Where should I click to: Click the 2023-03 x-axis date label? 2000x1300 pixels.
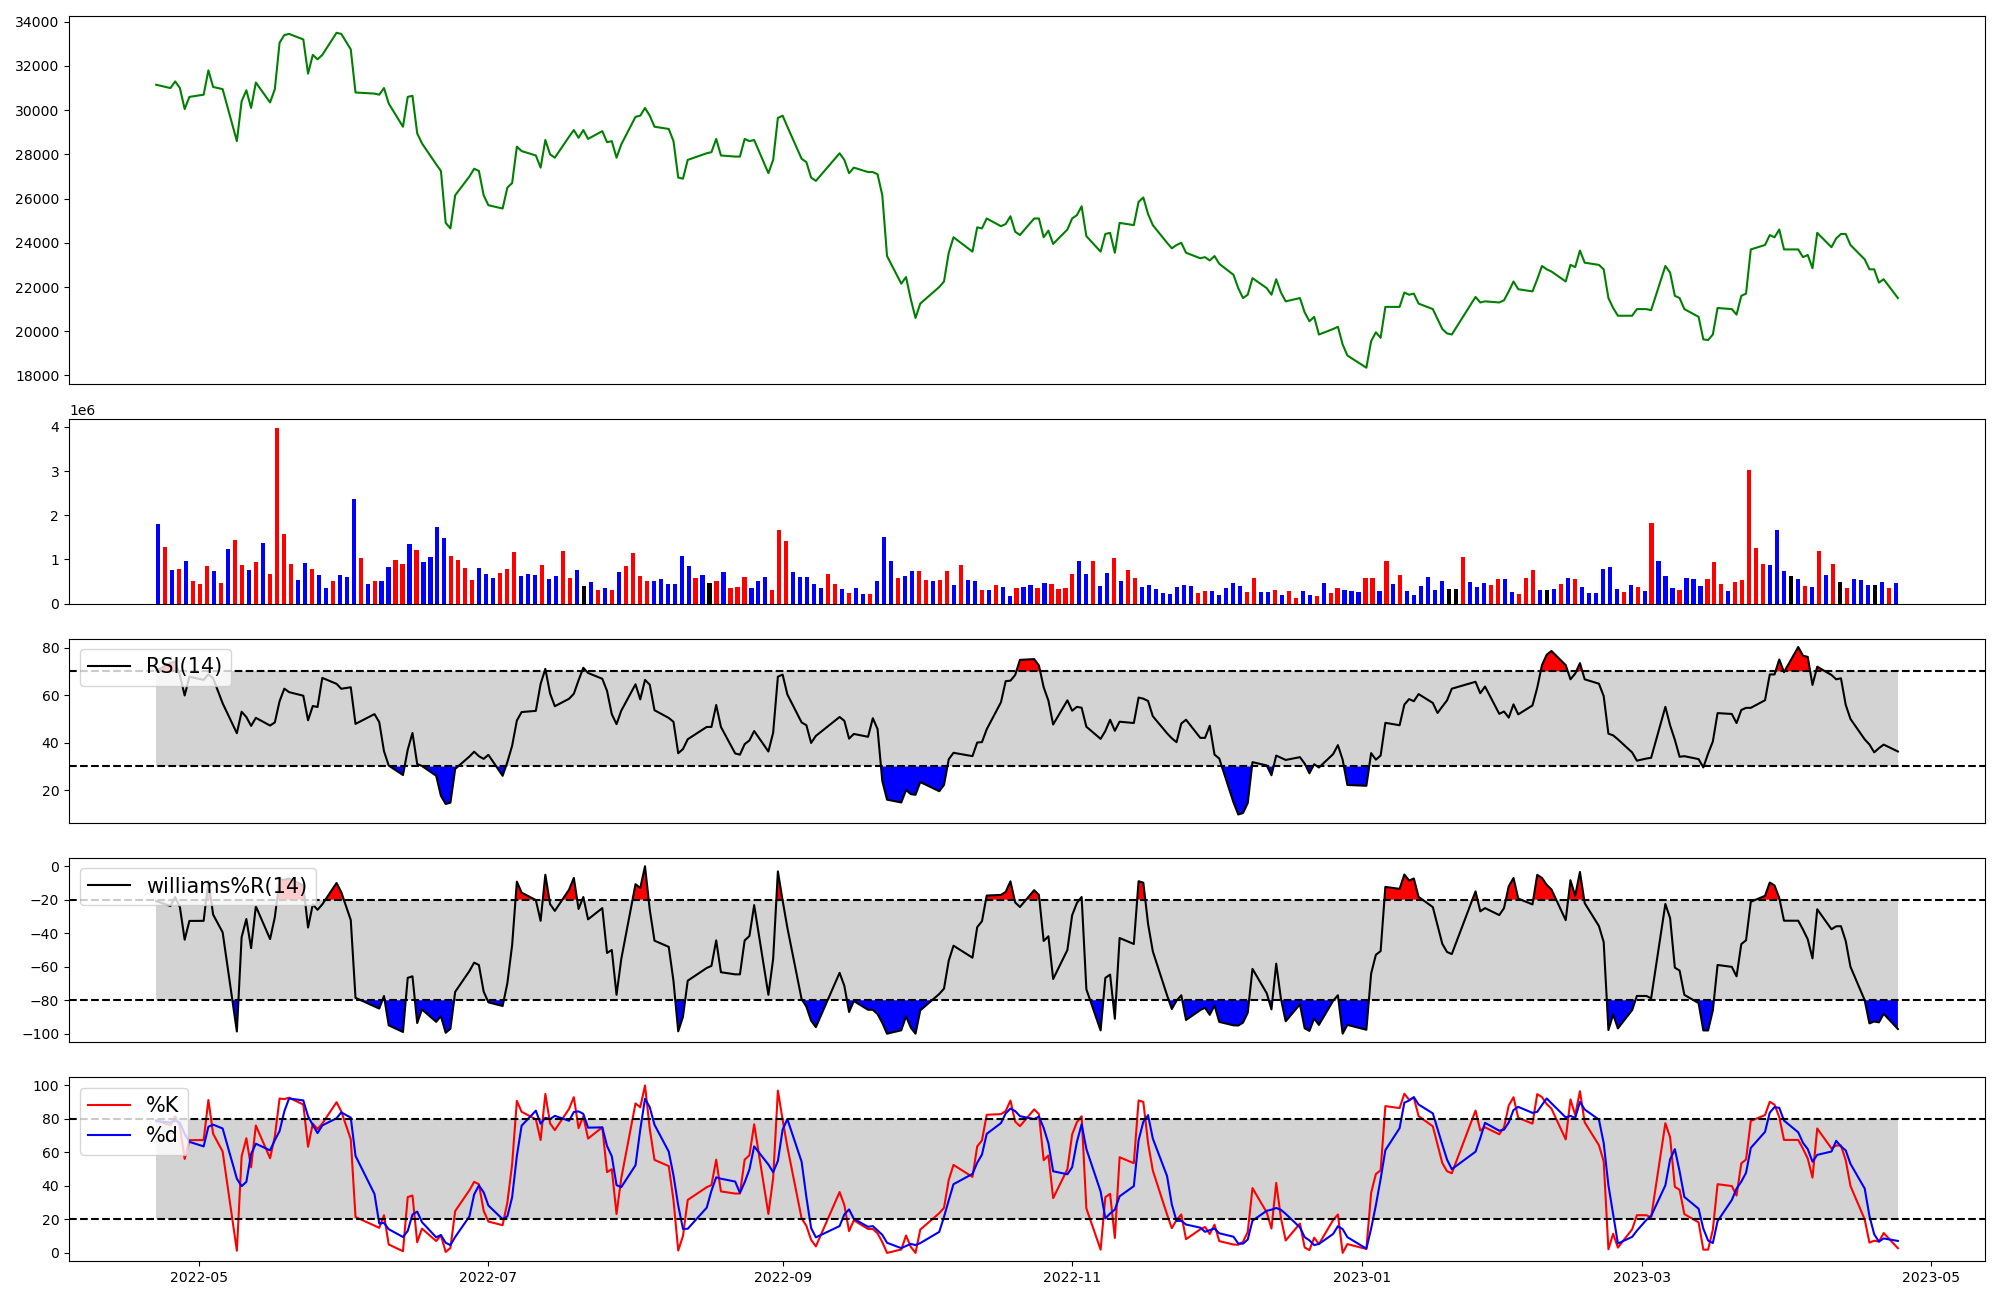(1642, 1277)
